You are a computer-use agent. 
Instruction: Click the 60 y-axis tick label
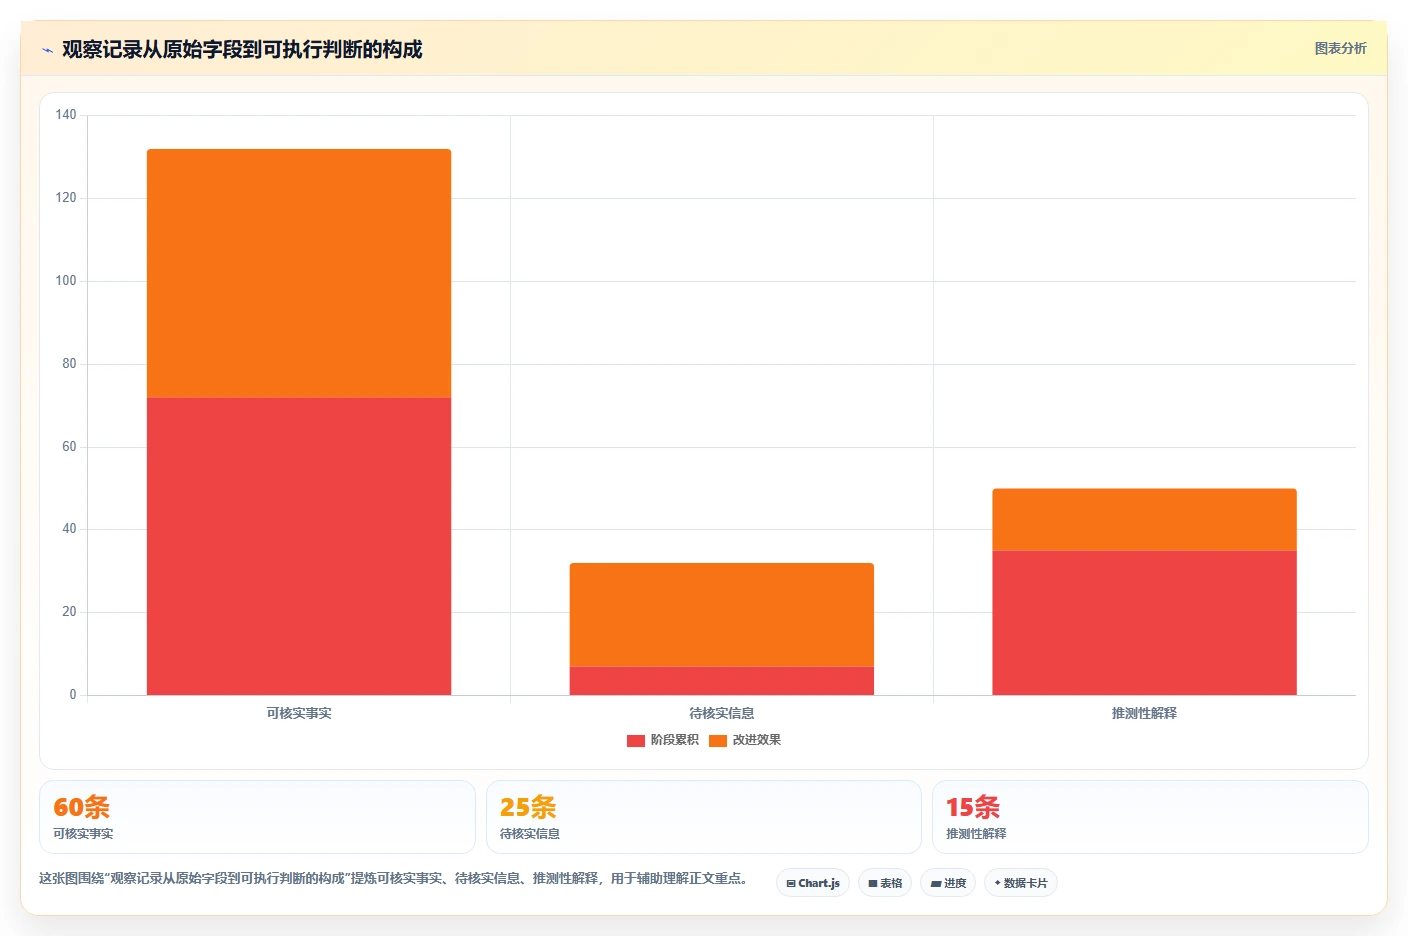(69, 447)
